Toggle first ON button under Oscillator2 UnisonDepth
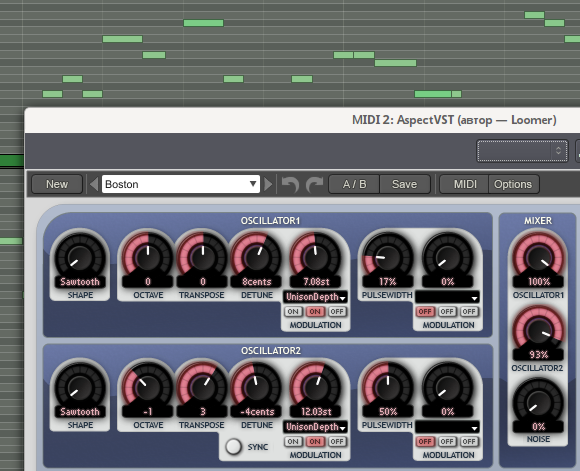 pos(293,441)
